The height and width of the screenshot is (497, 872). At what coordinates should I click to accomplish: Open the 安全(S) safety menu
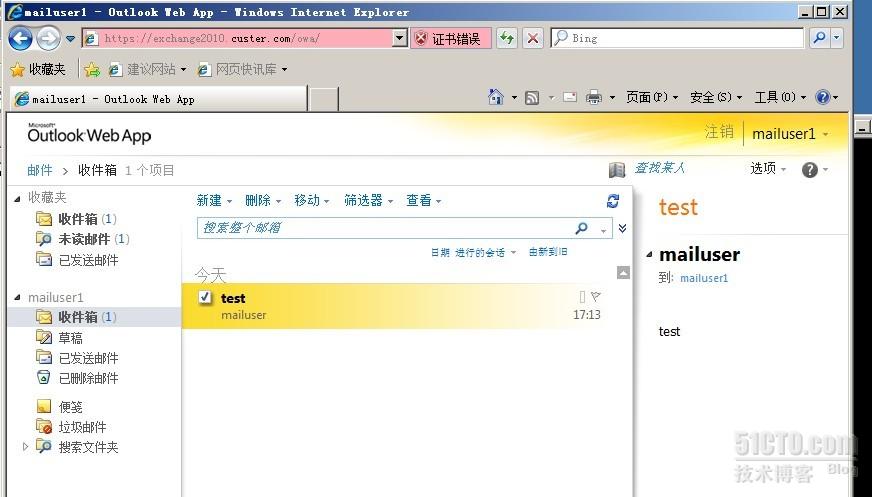pyautogui.click(x=716, y=97)
